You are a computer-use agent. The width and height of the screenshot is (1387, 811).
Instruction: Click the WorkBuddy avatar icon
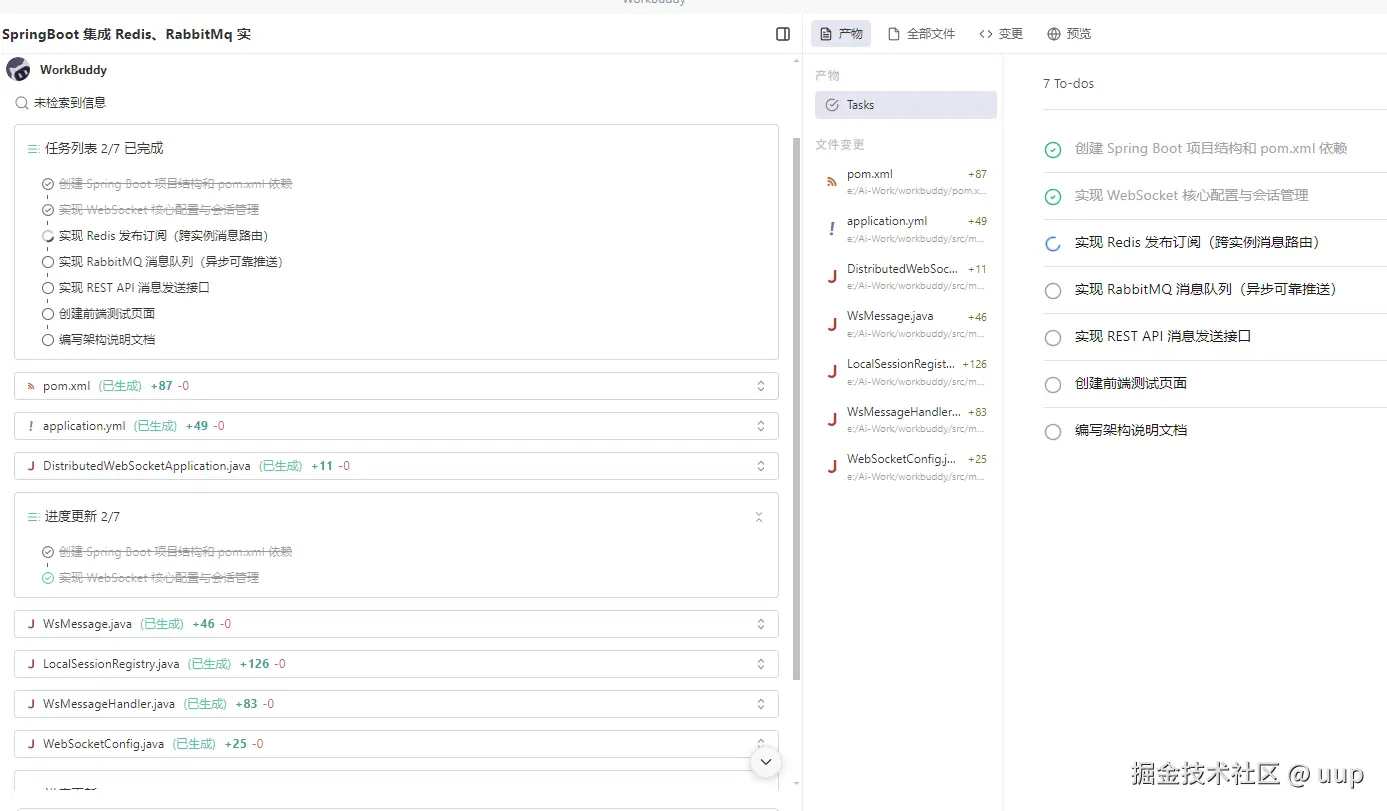[x=18, y=70]
